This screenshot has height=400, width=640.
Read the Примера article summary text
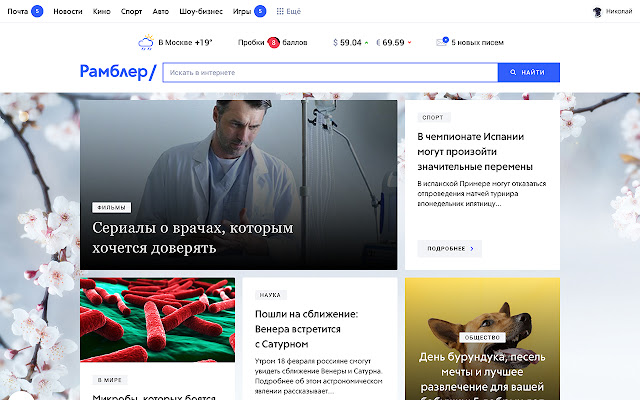tap(482, 193)
